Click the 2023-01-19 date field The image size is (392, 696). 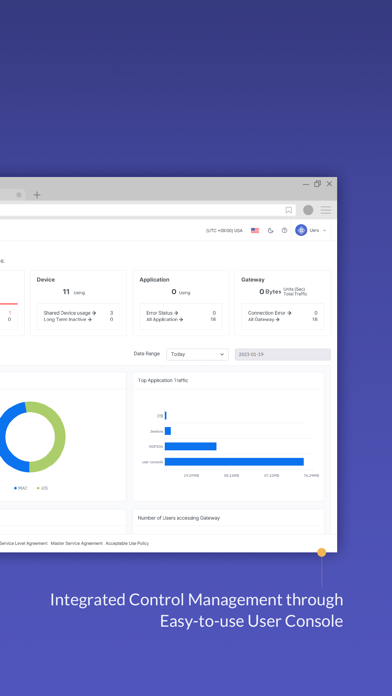283,354
